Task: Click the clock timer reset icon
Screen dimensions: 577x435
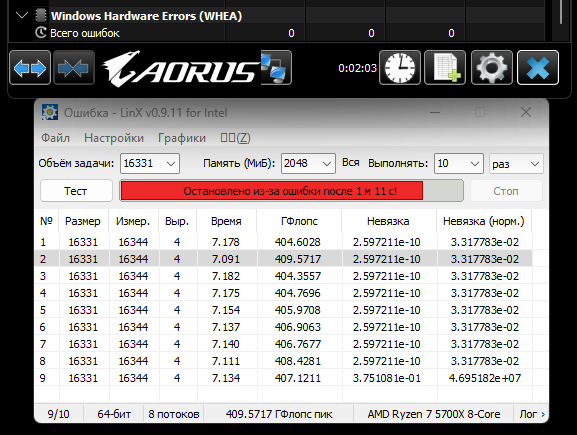Action: [400, 68]
